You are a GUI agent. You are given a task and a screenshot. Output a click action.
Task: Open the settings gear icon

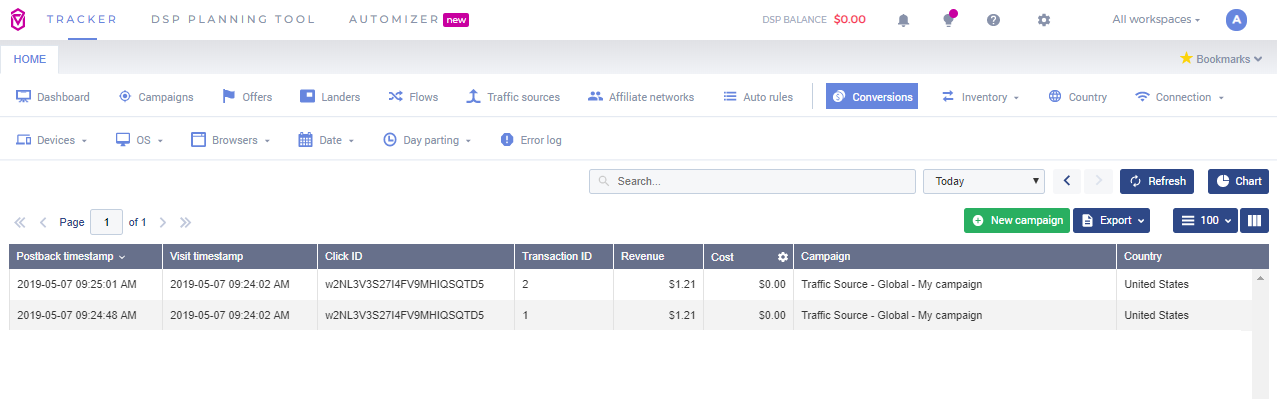click(x=1044, y=20)
